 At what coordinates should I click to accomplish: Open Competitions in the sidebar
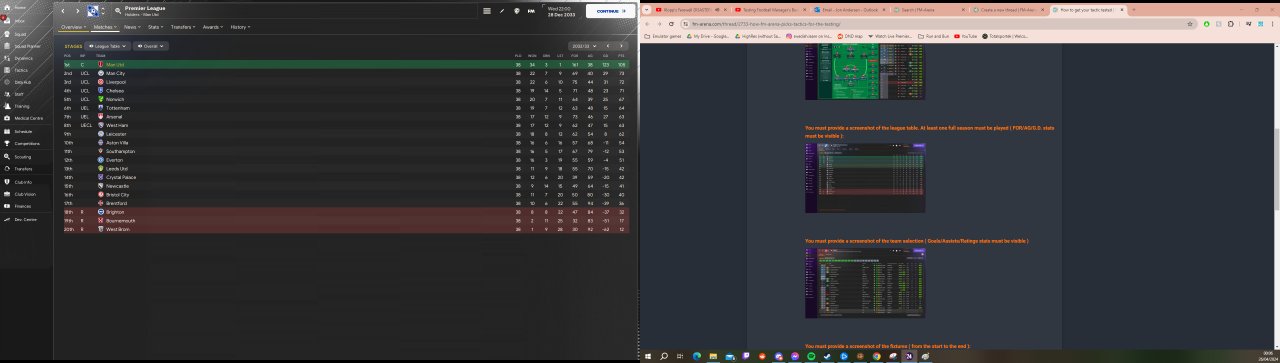[x=26, y=144]
